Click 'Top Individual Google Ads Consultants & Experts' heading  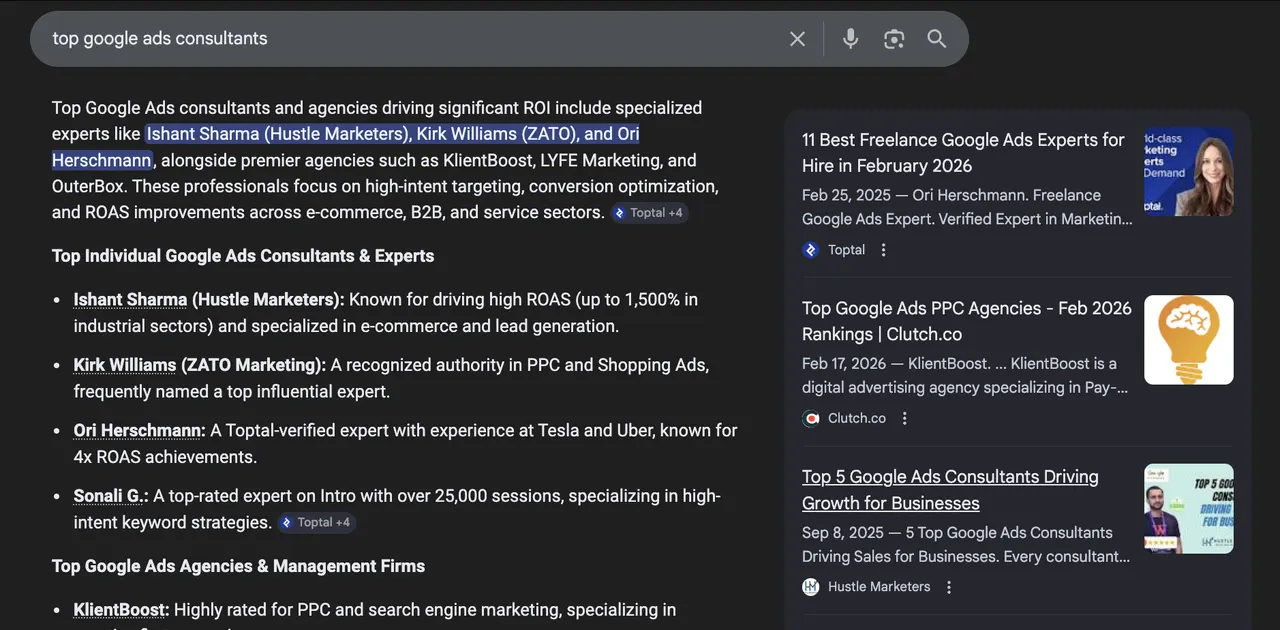click(243, 256)
